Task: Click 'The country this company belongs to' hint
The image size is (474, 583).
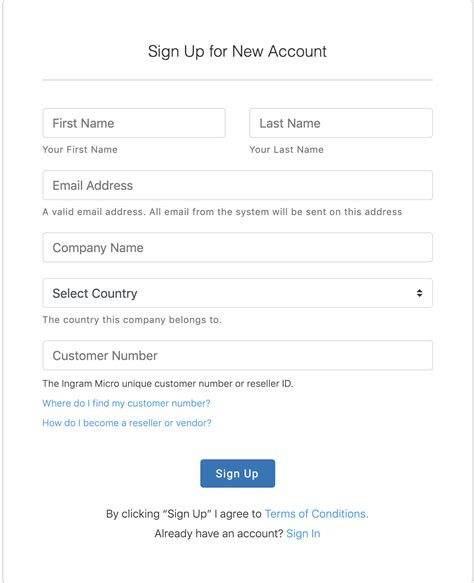Action: pyautogui.click(x=132, y=320)
